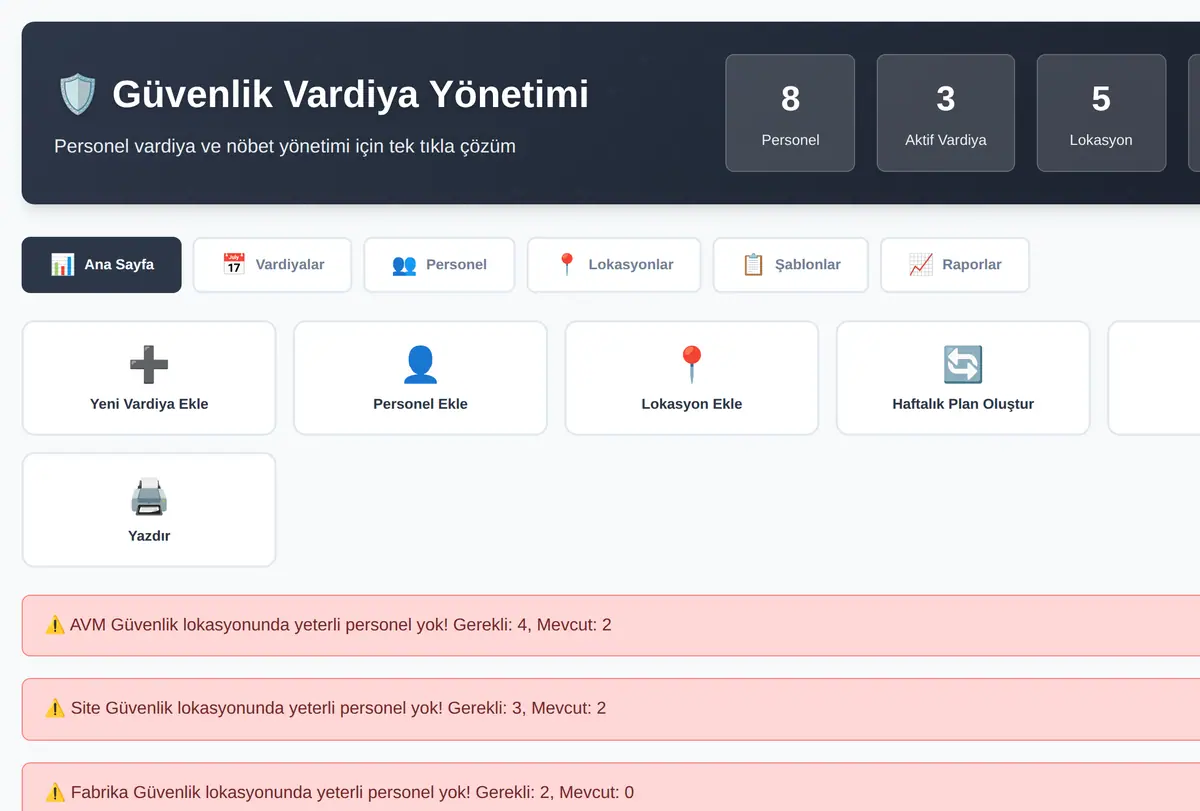Click the Yazdır label
The image size is (1200, 811).
(149, 536)
